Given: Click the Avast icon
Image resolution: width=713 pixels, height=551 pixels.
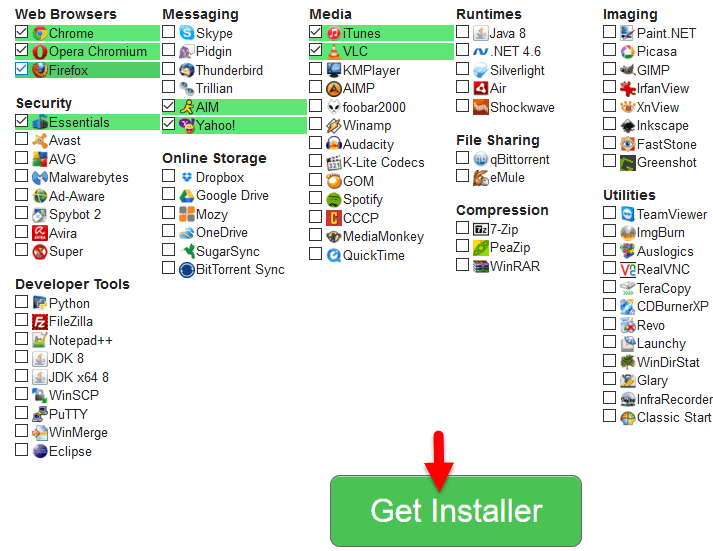Looking at the screenshot, I should 40,140.
